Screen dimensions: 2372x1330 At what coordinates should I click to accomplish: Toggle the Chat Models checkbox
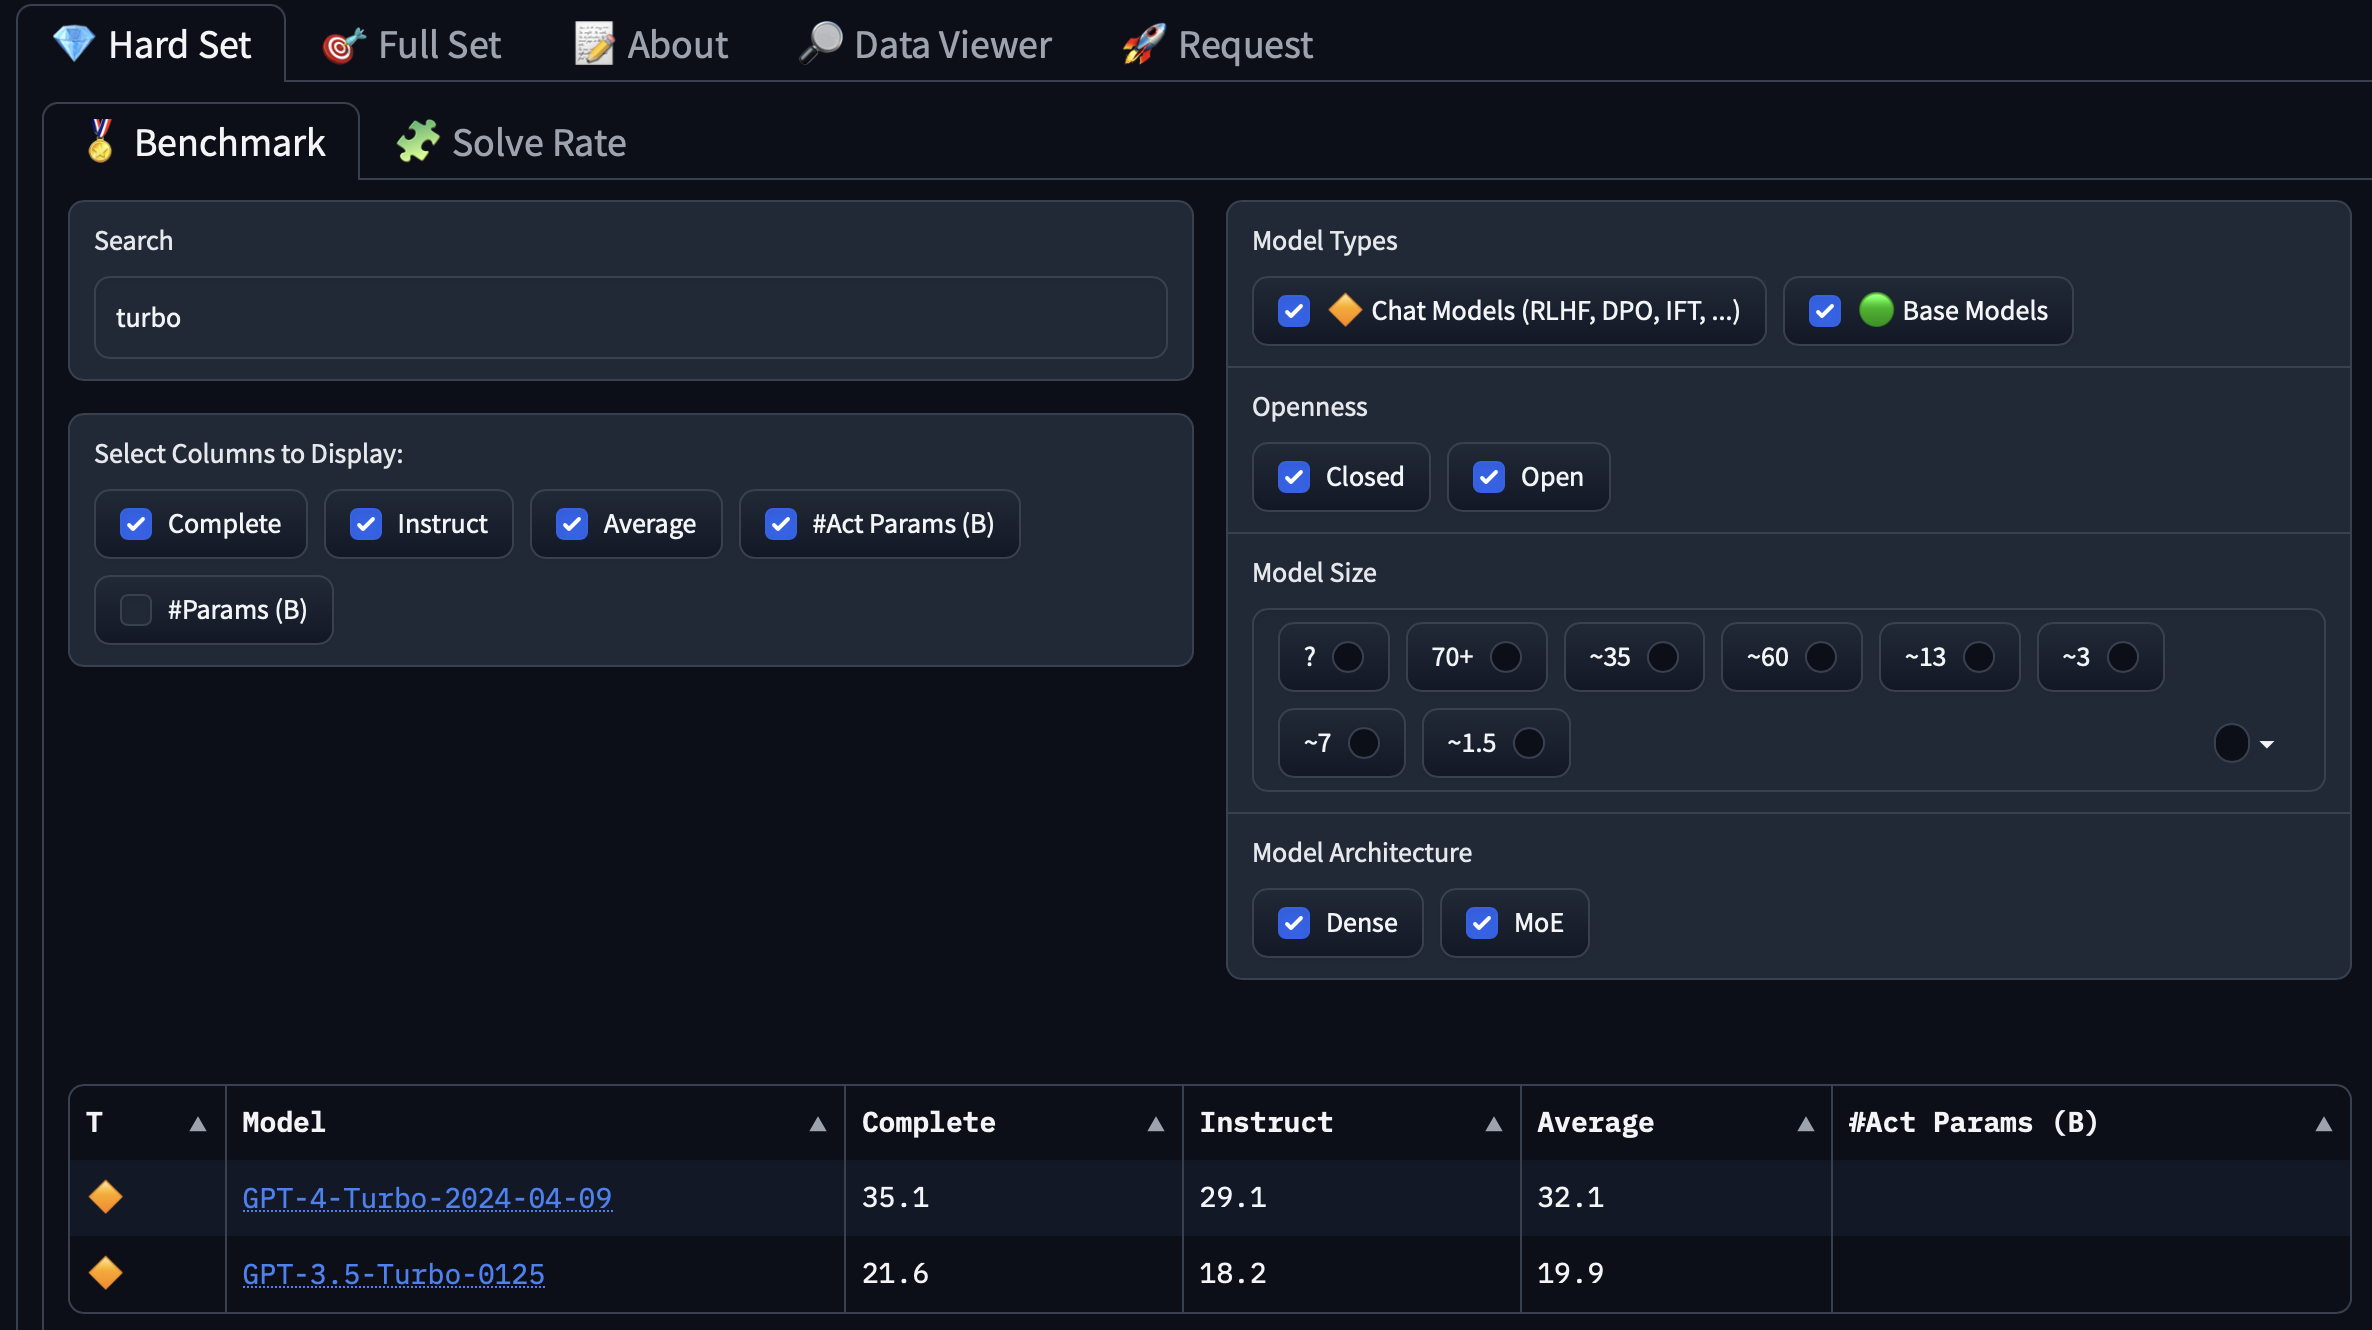1294,311
